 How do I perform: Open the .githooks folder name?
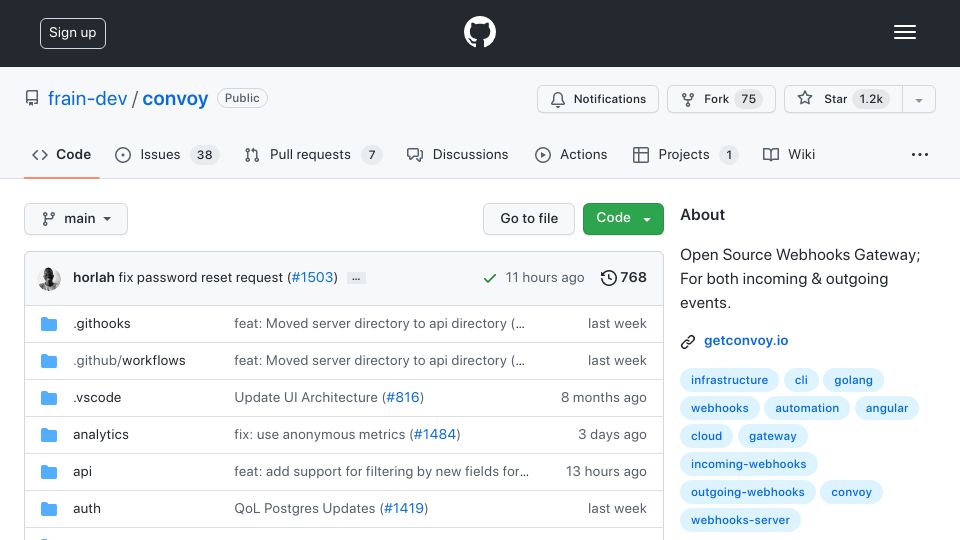coord(102,323)
